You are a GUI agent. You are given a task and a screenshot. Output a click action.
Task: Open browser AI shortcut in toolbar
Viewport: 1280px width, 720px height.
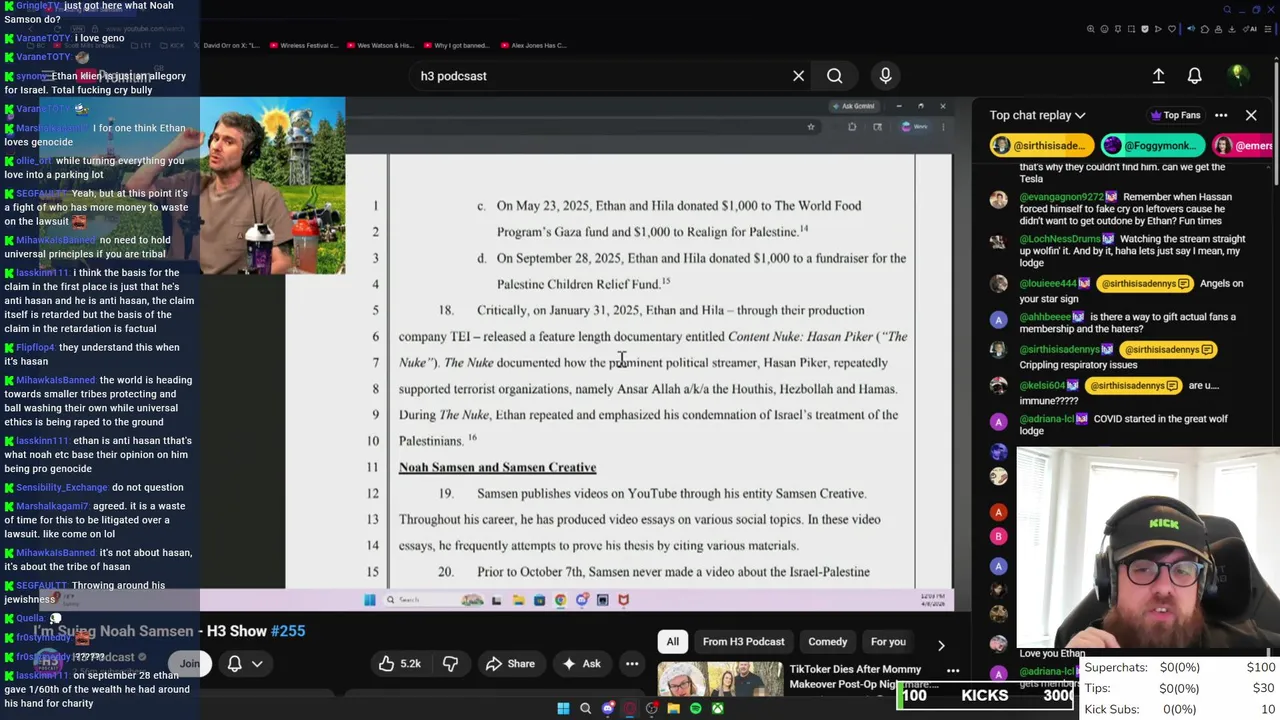point(1250,29)
